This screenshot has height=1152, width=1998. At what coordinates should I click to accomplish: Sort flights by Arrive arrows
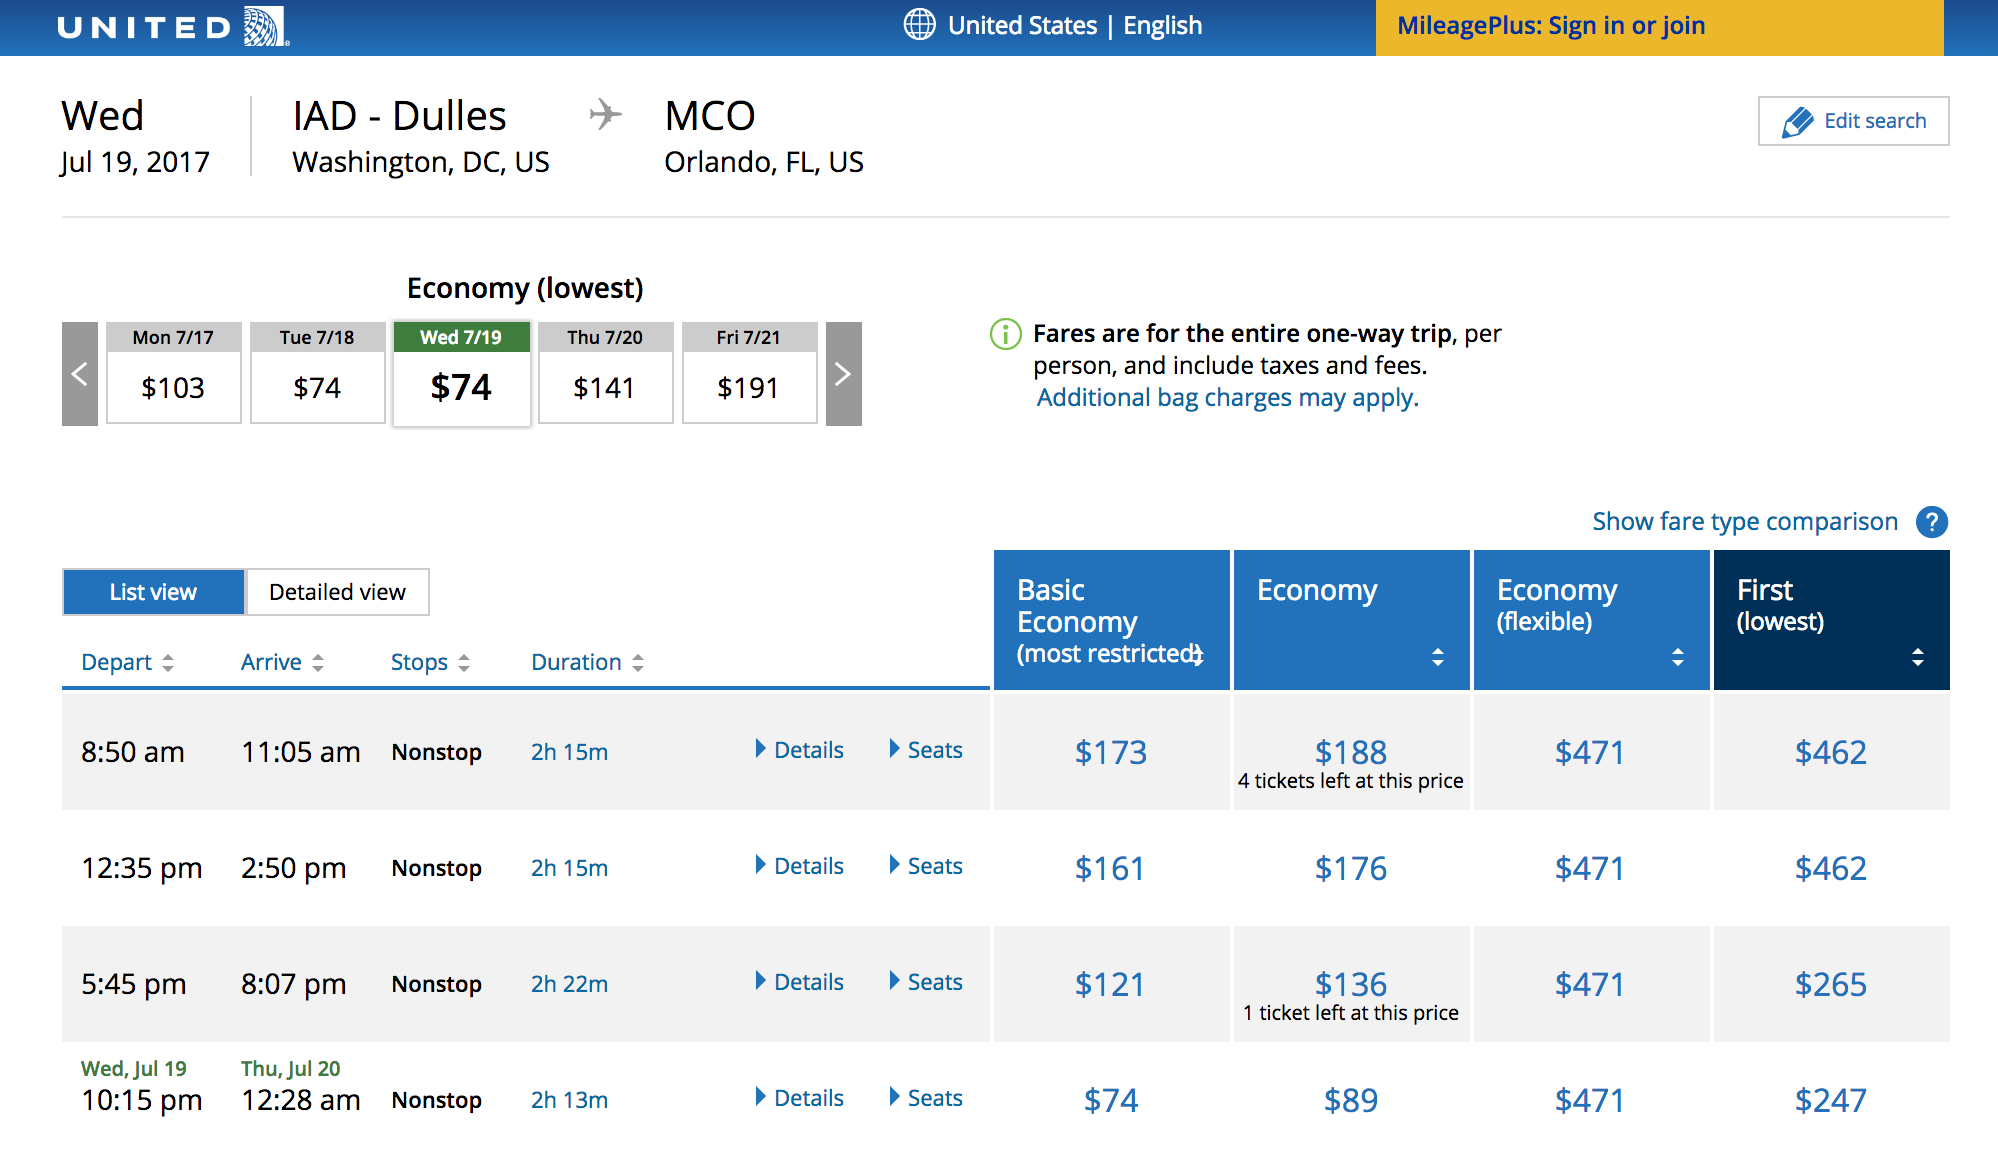(x=318, y=663)
